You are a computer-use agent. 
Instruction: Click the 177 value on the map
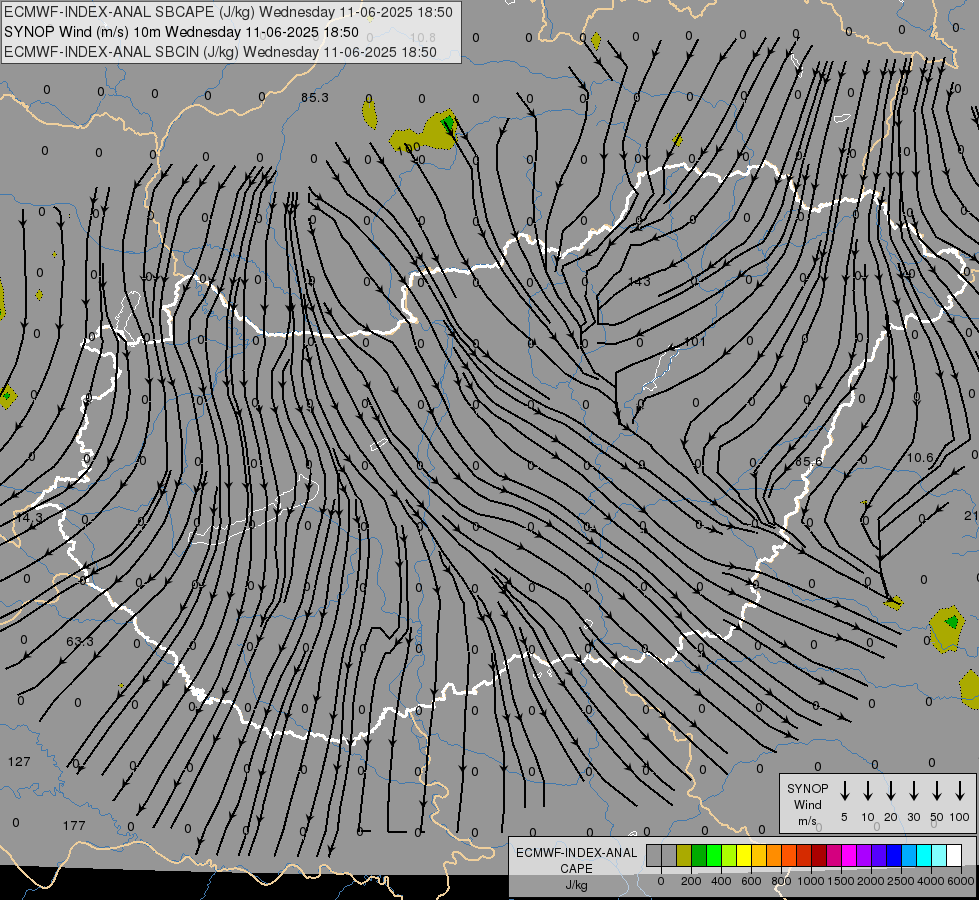(x=74, y=826)
